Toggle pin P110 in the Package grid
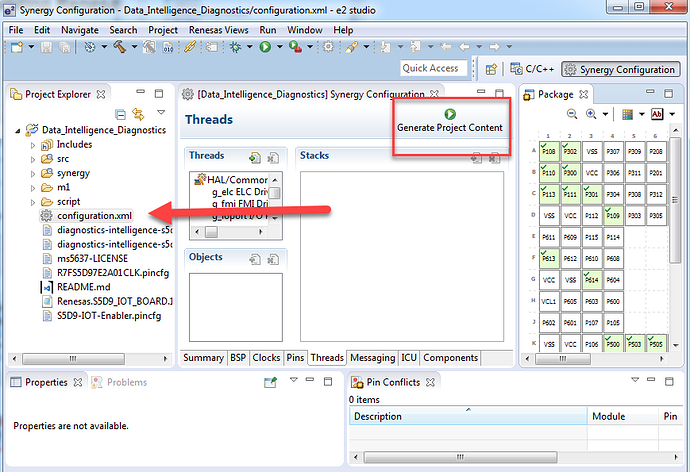690x472 pixels. (x=548, y=172)
